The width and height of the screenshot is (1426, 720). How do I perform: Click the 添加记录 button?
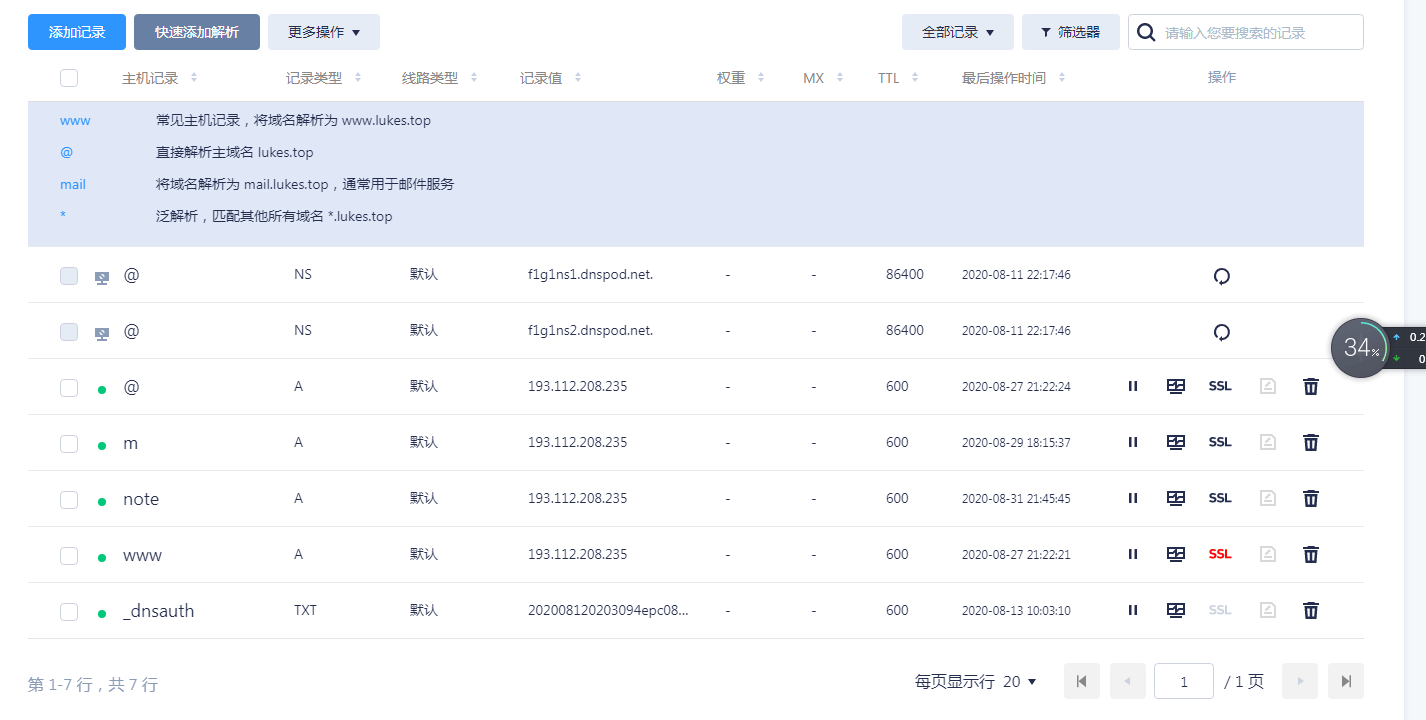click(76, 31)
